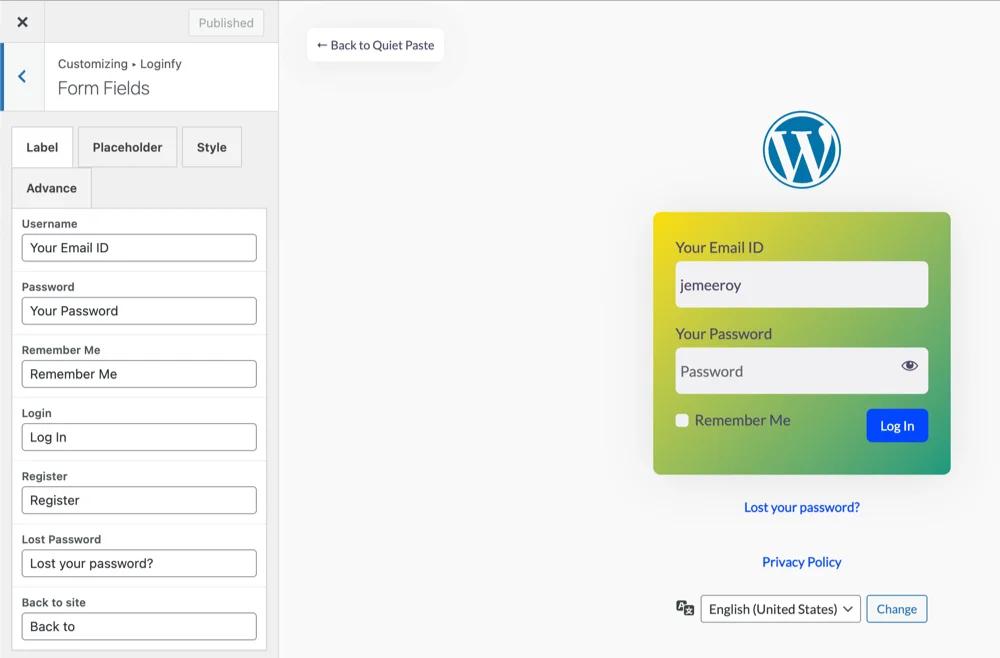Focus the username field containing jemeeroy
This screenshot has height=658, width=1000.
click(x=802, y=284)
